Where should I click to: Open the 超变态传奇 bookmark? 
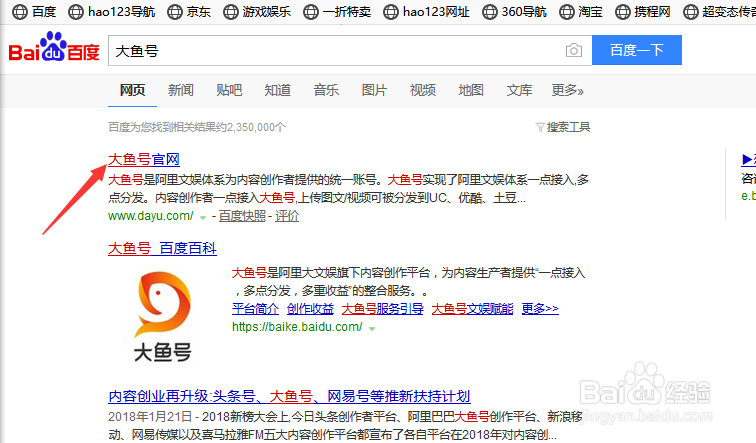(x=719, y=12)
